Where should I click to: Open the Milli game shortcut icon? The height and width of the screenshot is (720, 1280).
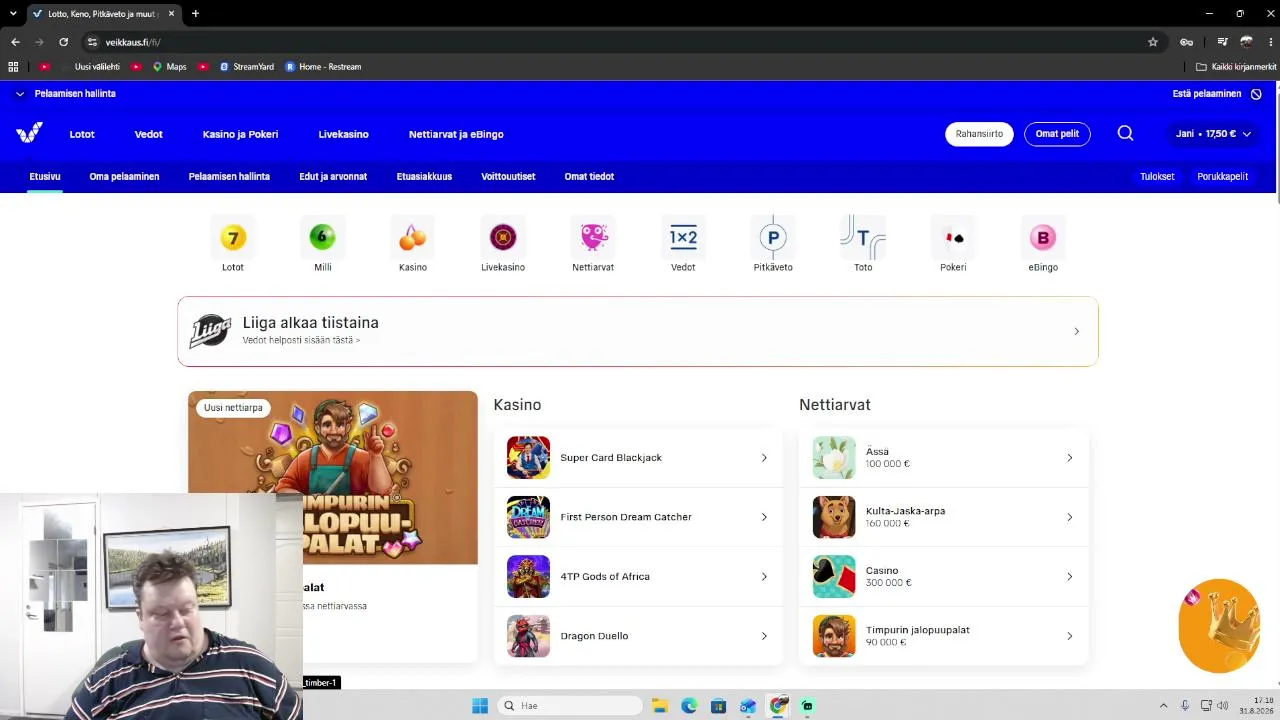(323, 238)
